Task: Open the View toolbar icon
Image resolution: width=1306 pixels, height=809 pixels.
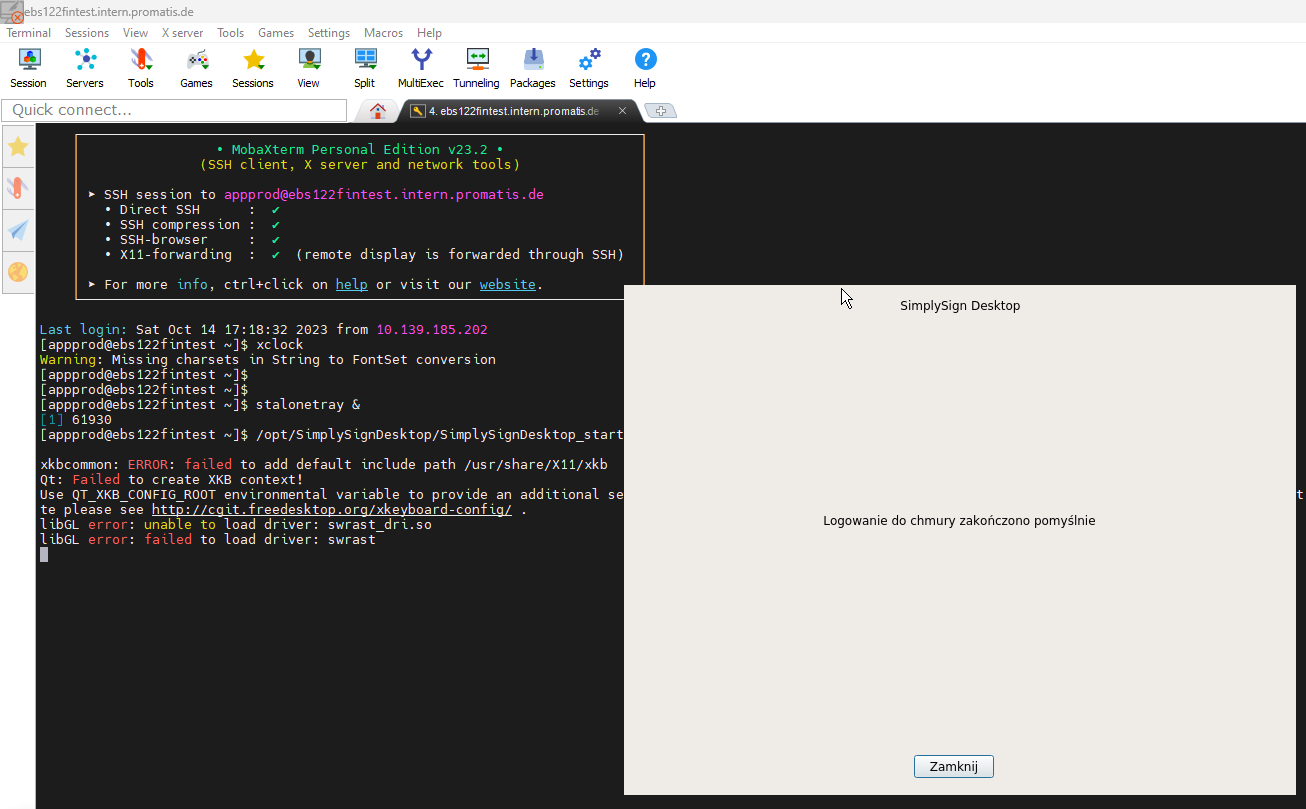Action: [308, 68]
